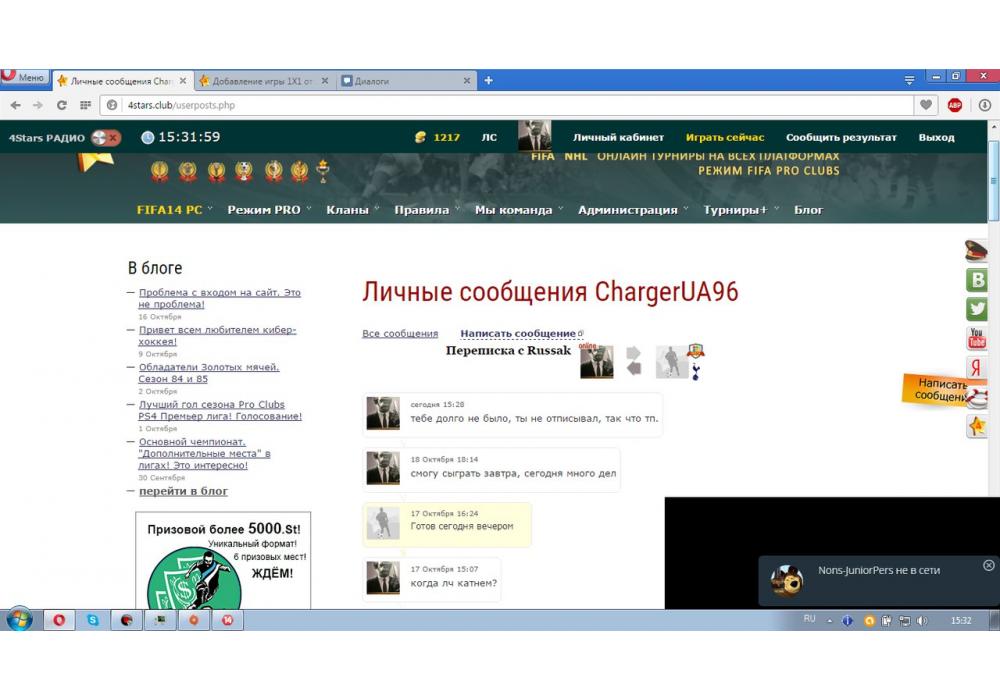Image resolution: width=1000 pixels, height=700 pixels.
Task: Open the VK social sidebar icon
Action: click(977, 280)
